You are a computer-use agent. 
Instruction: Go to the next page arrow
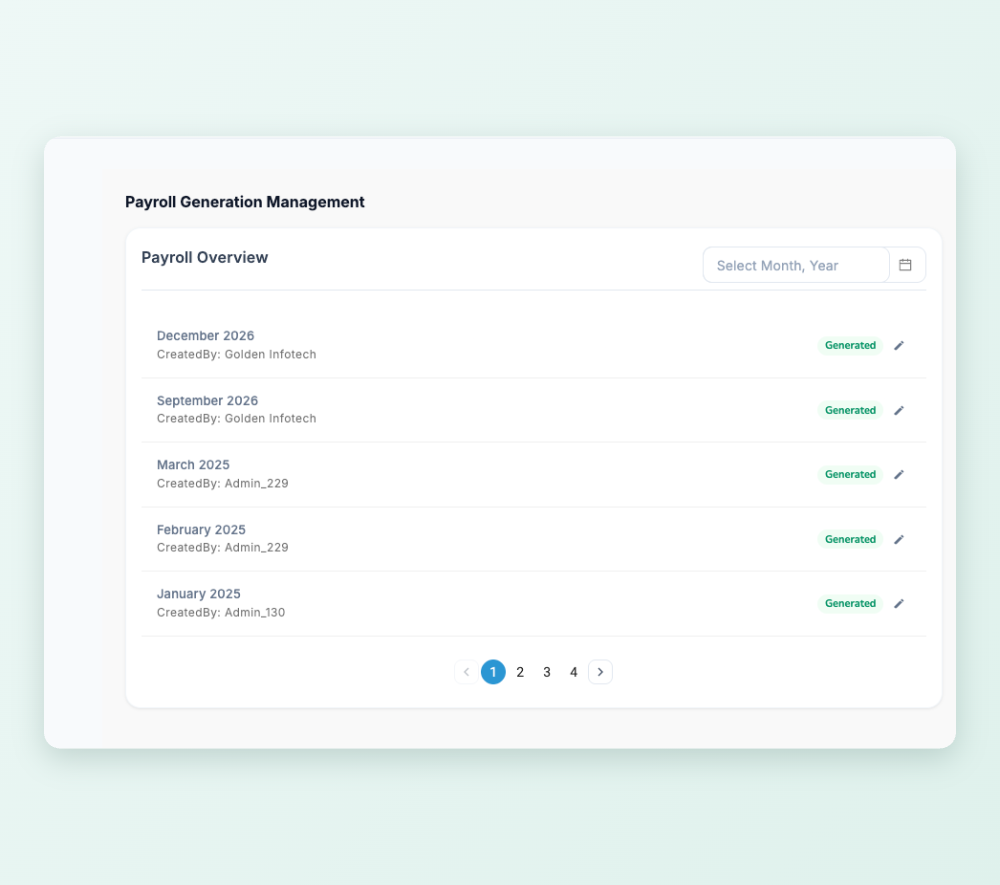coord(600,672)
